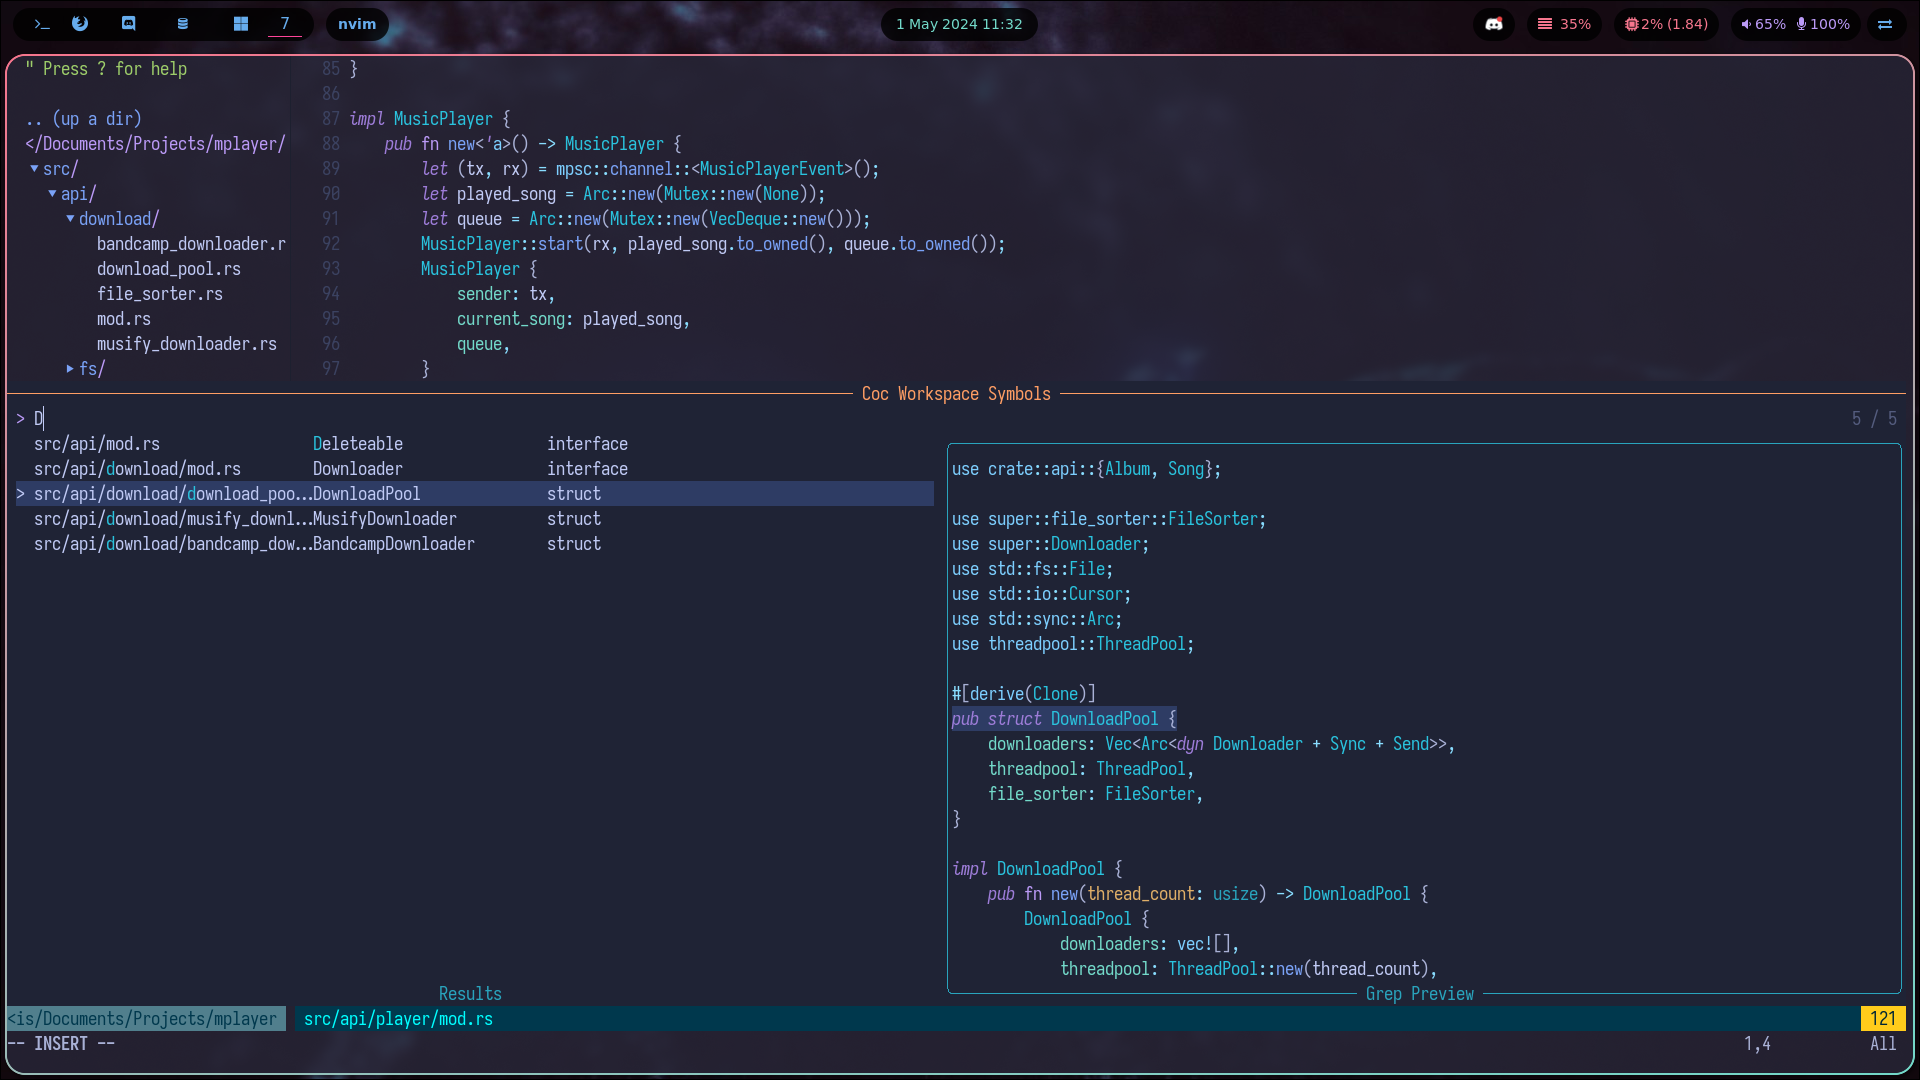Go up a directory via '.. (up a dir)'
Screen dimensions: 1920x1080
coord(84,119)
